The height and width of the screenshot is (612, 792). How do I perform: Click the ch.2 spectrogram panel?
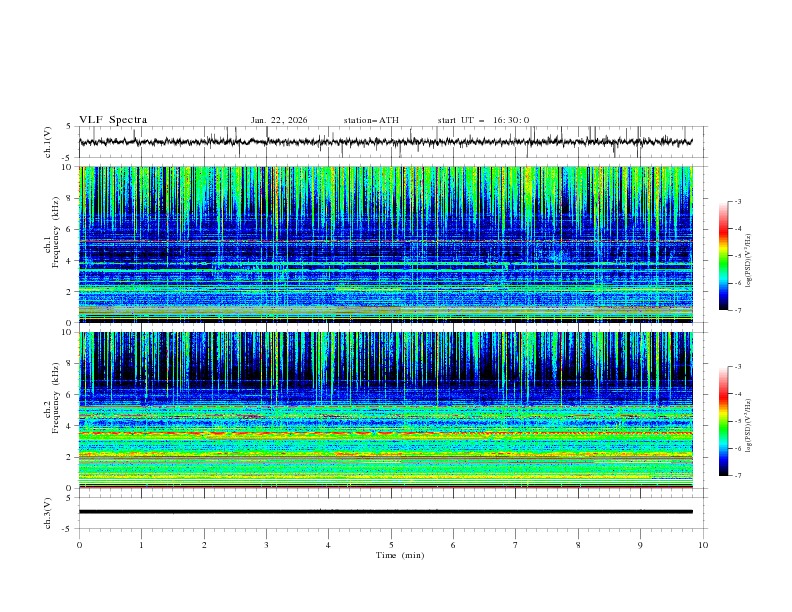pyautogui.click(x=386, y=410)
